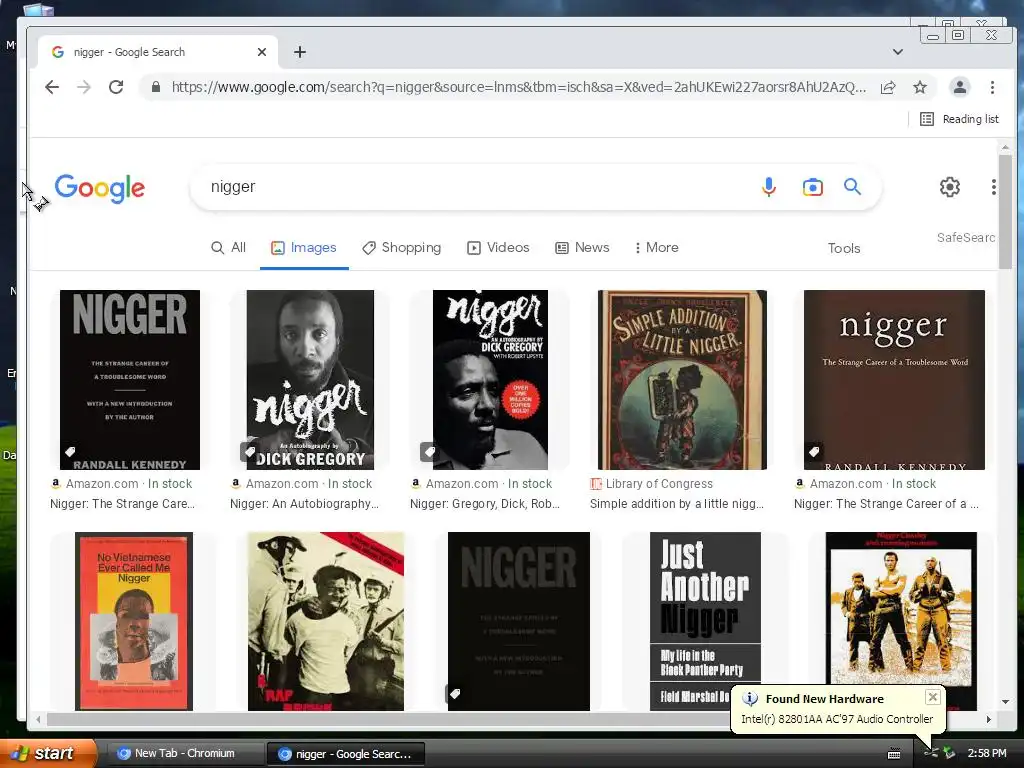This screenshot has width=1024, height=768.
Task: Reload the current page
Action: click(116, 87)
